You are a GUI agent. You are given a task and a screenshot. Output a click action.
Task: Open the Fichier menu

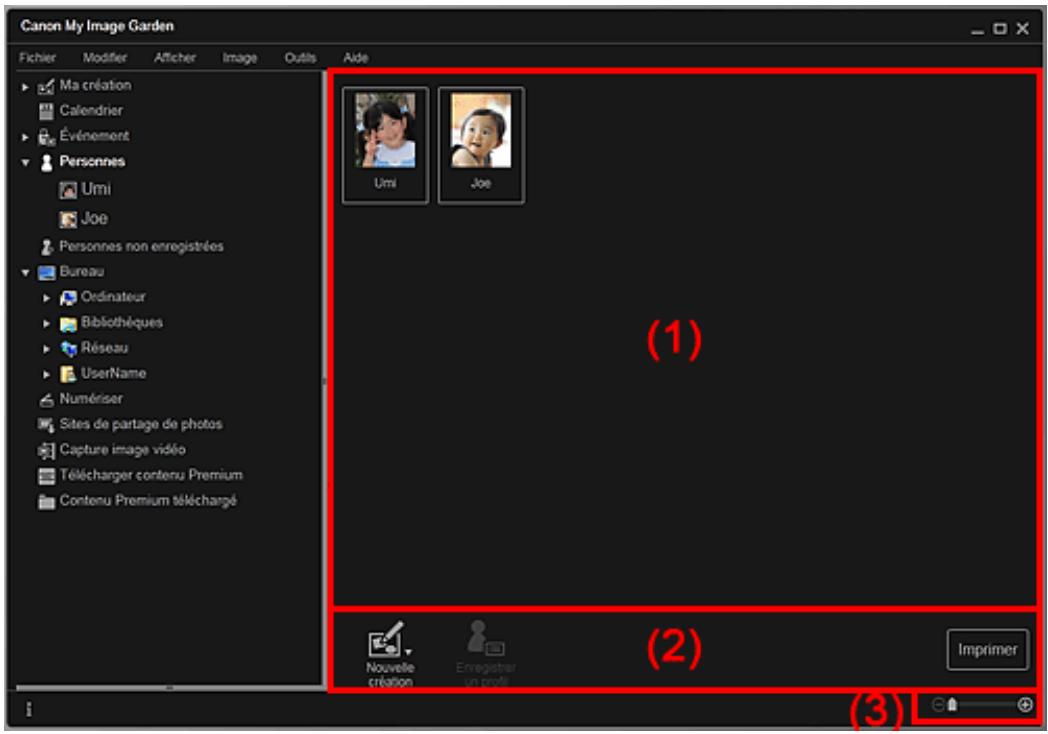pos(37,57)
